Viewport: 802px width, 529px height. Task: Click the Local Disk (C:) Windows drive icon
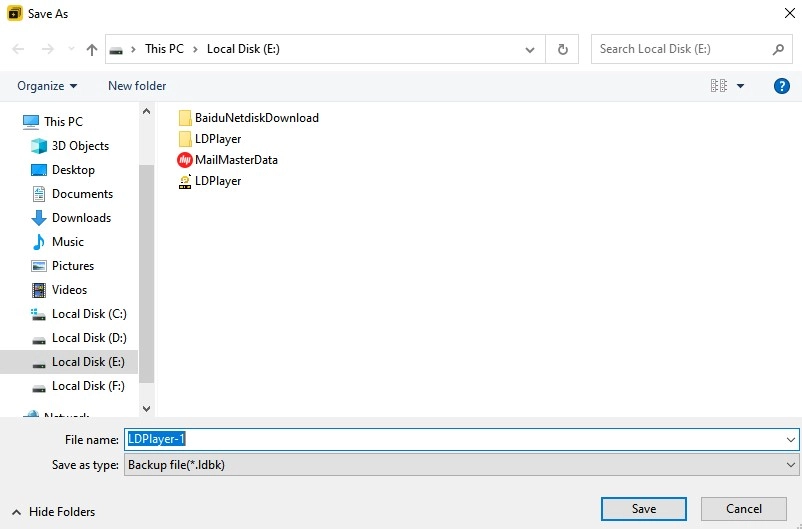39,314
